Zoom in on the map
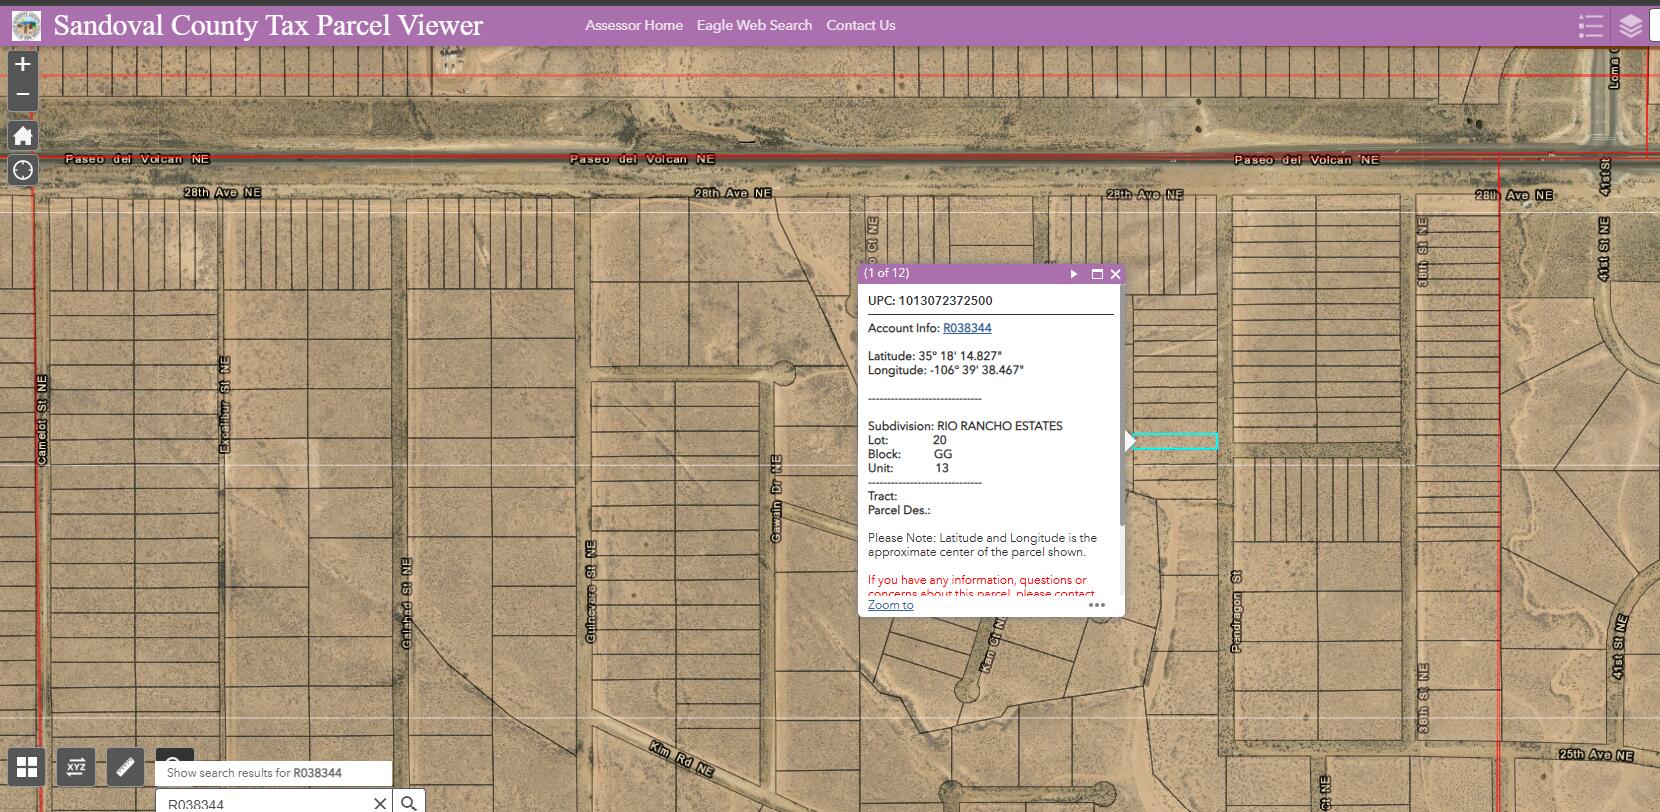This screenshot has height=812, width=1660. click(23, 64)
